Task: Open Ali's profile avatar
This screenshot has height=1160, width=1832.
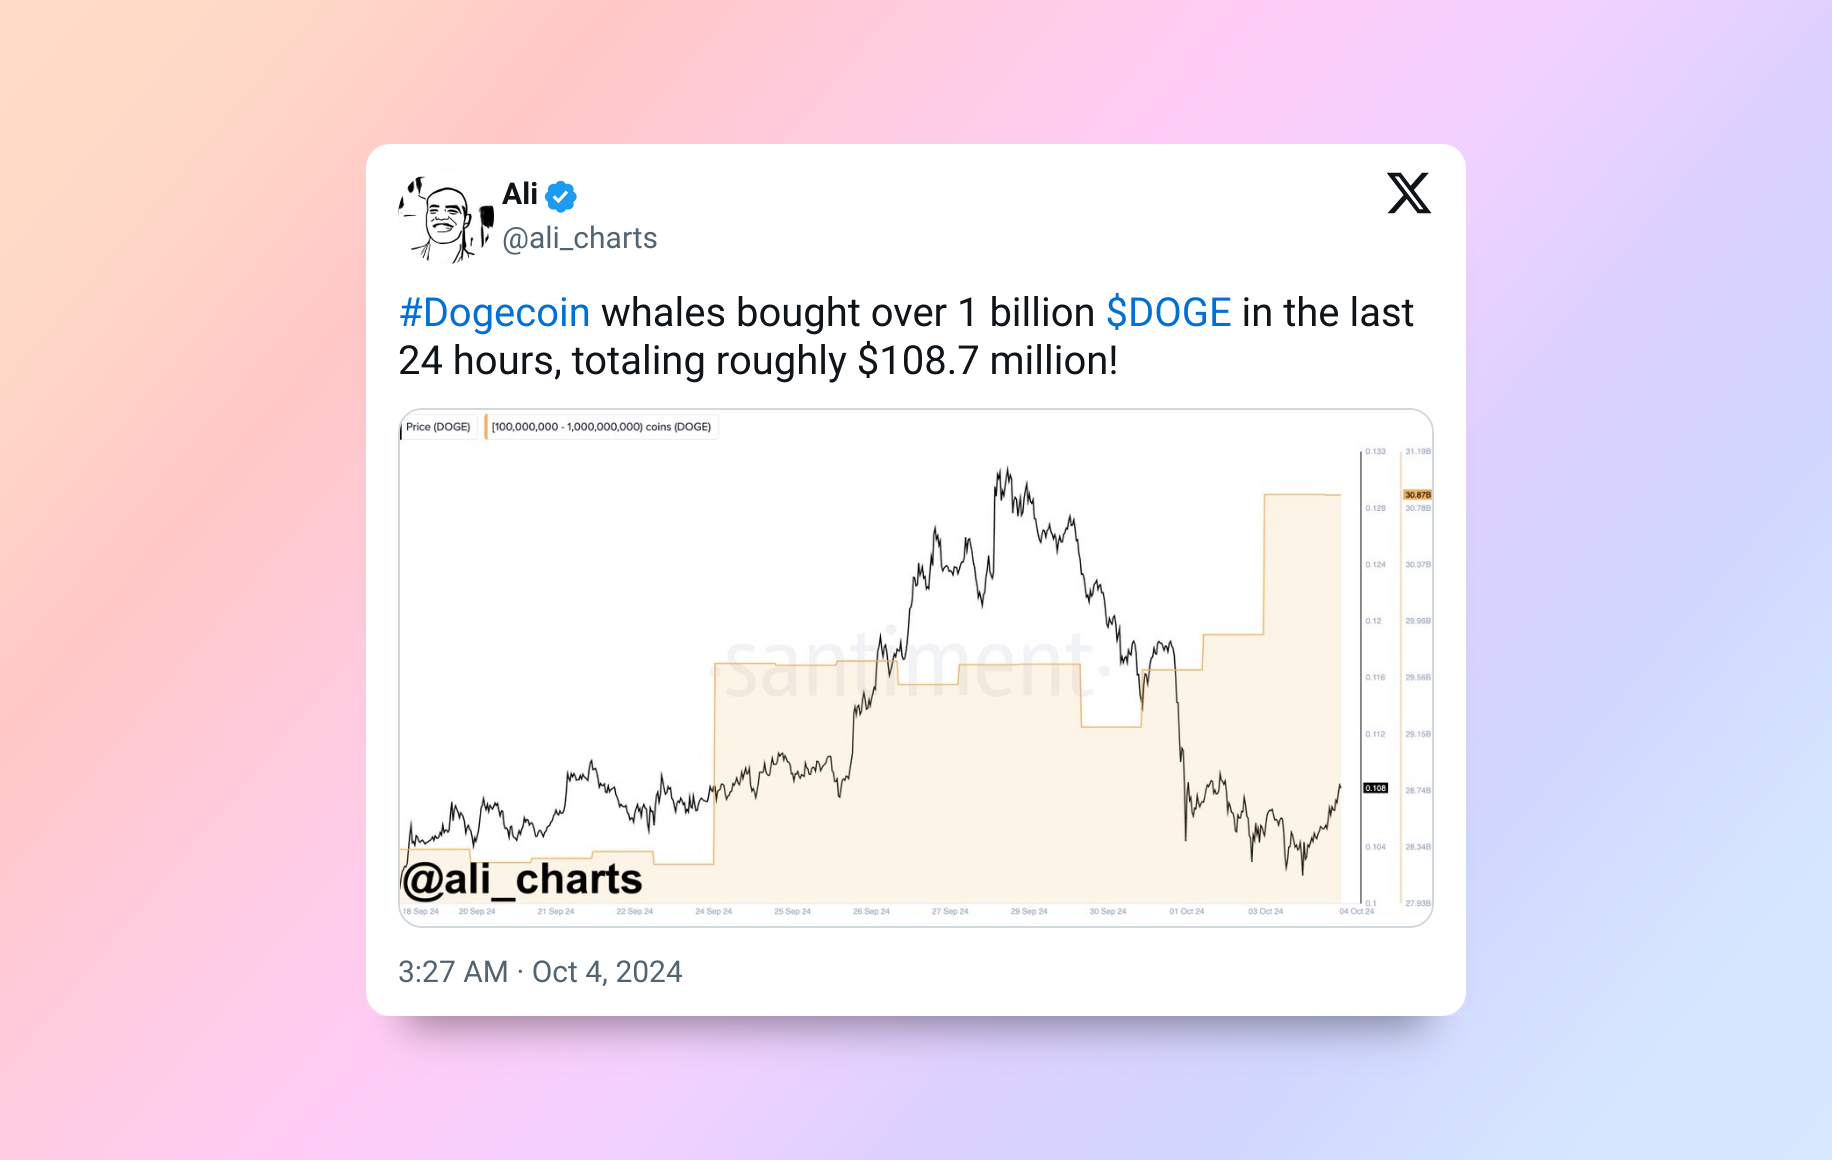Action: tap(446, 219)
